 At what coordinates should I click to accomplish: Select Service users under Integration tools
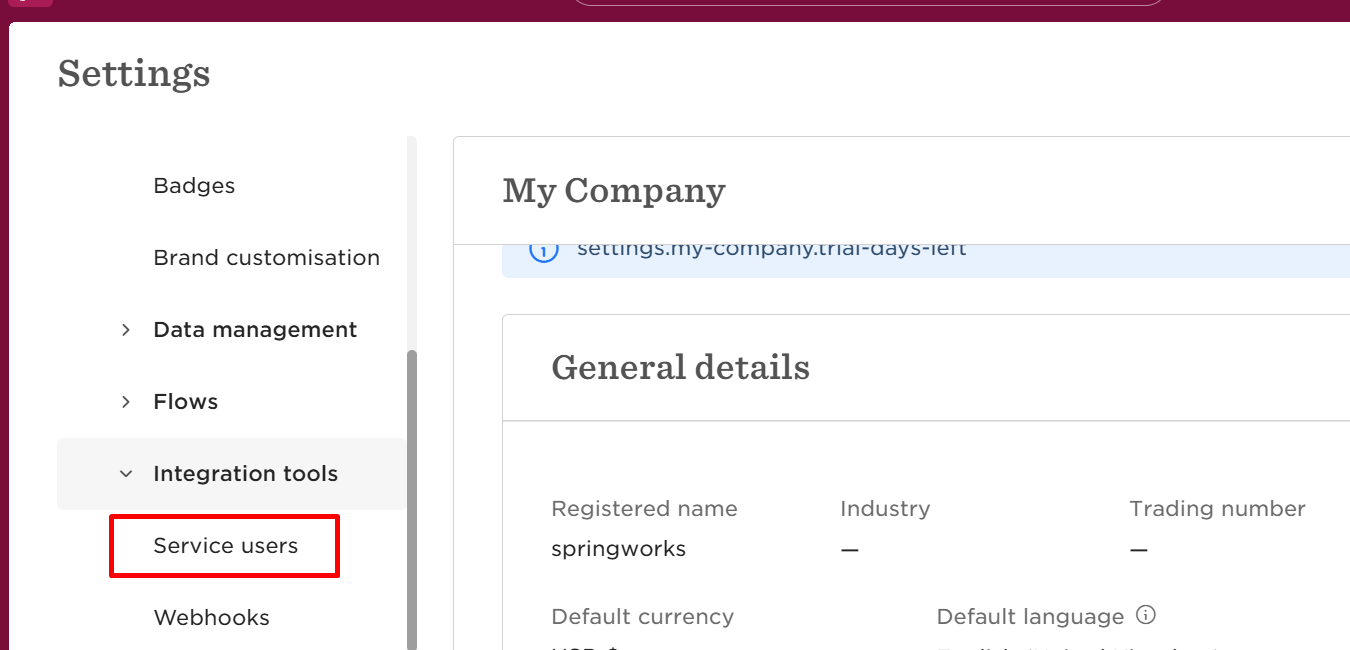[x=225, y=546]
